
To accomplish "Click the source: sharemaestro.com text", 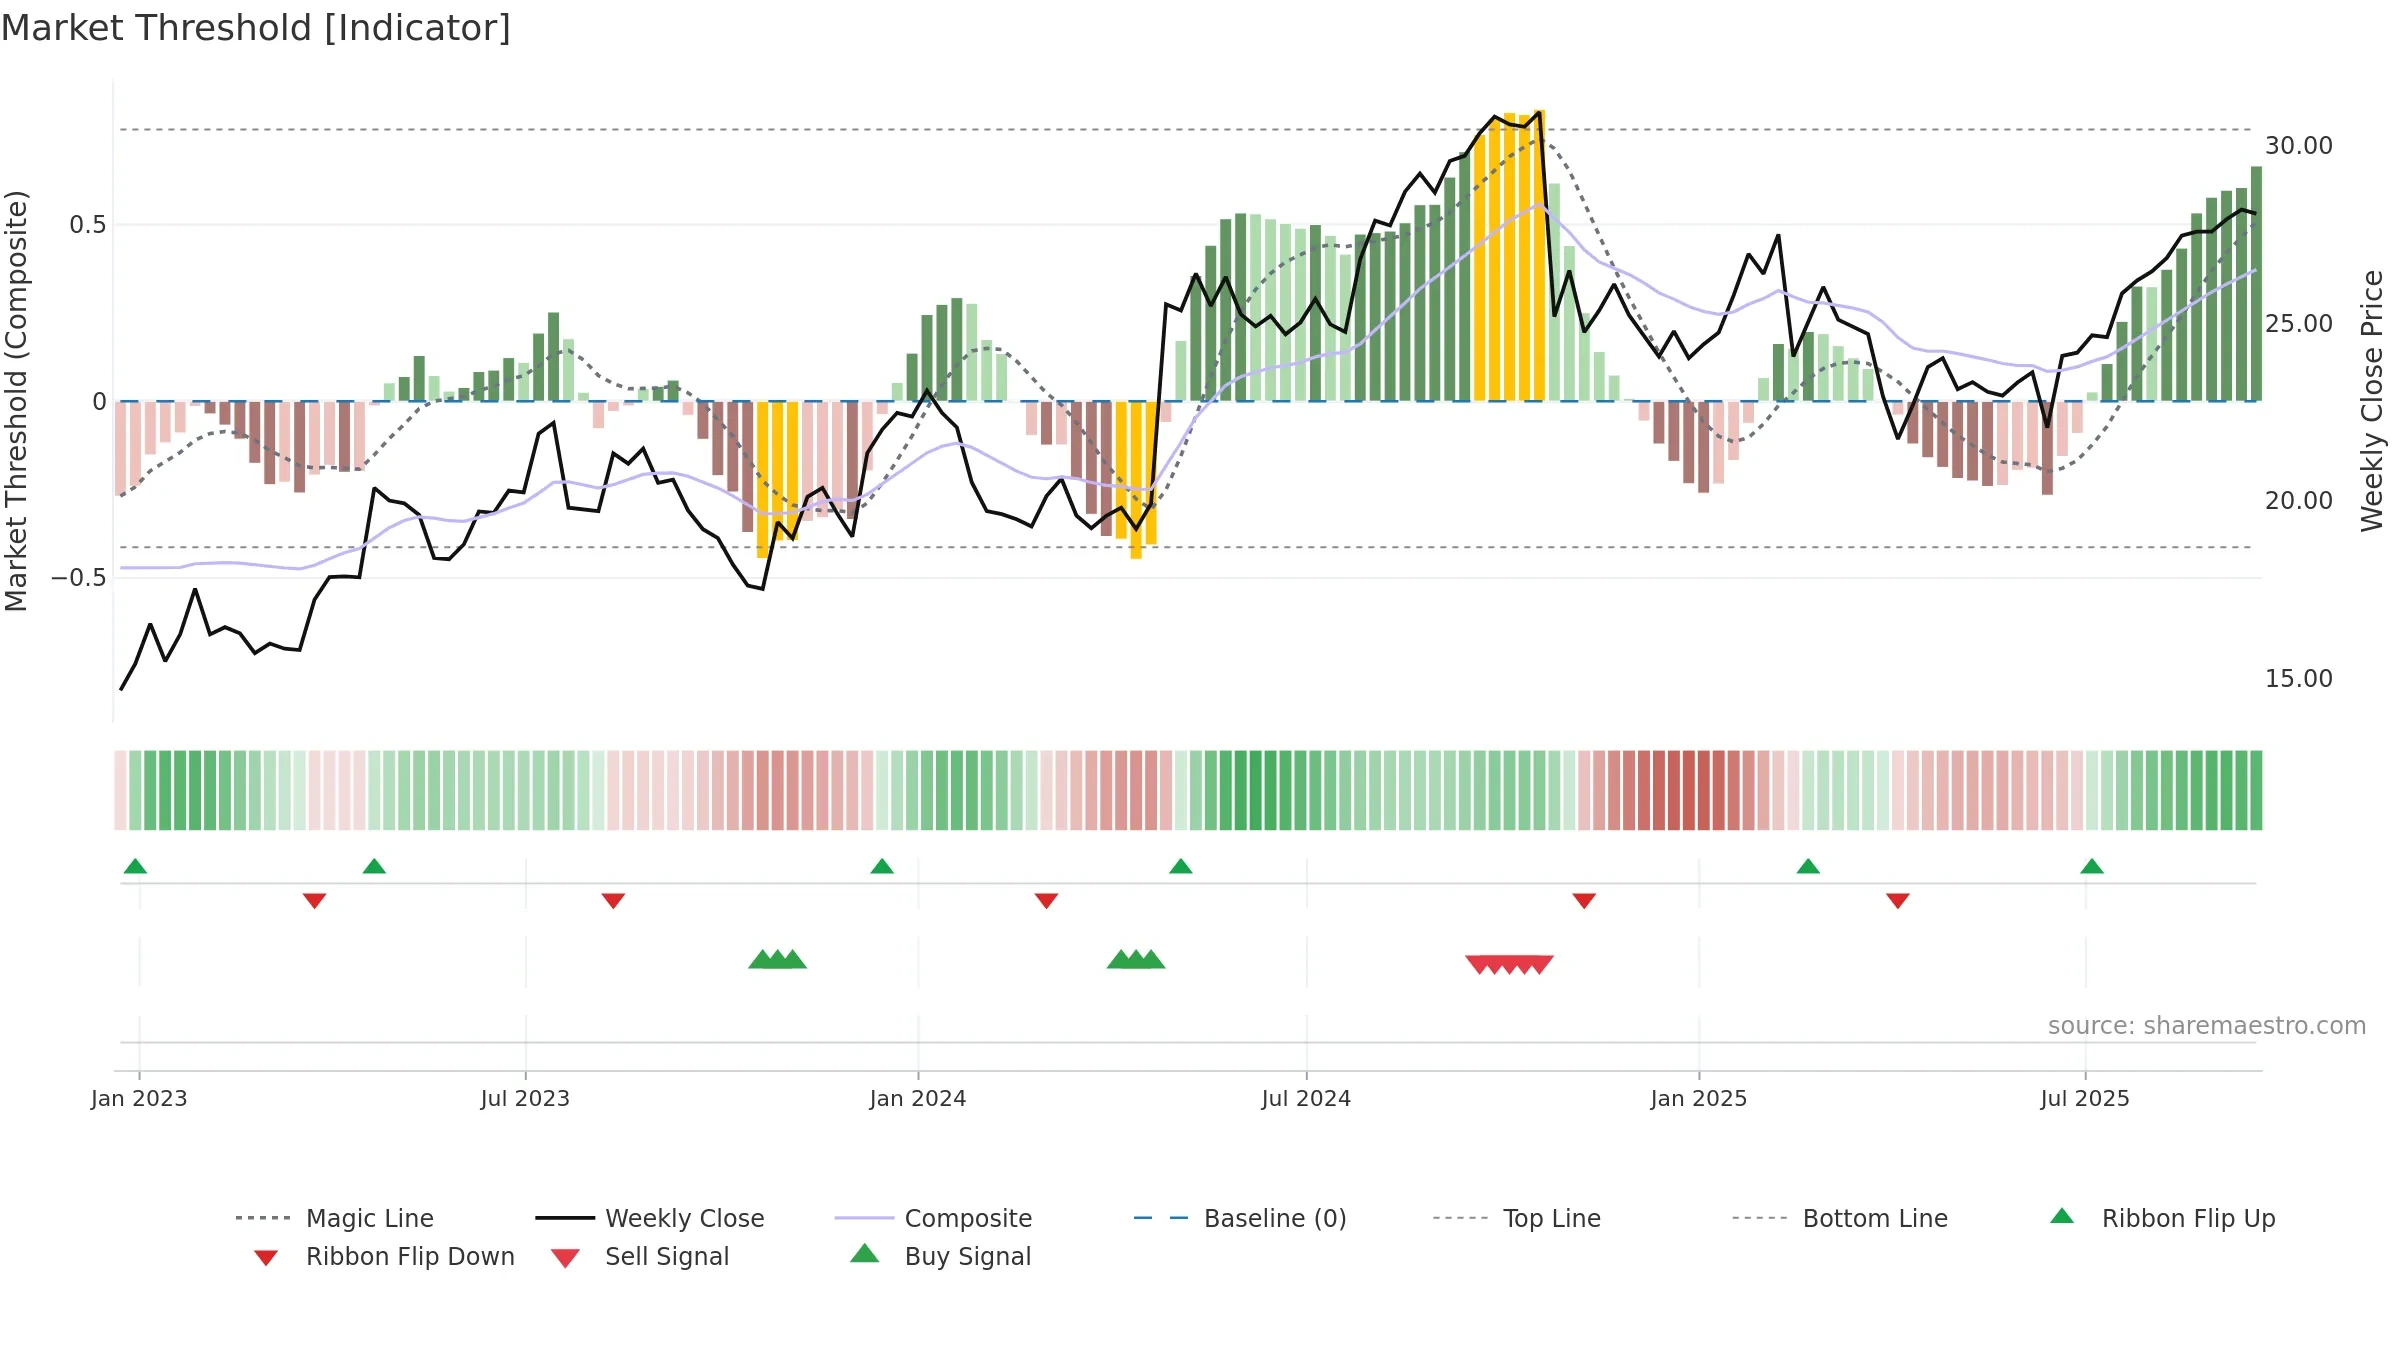I will (x=2207, y=1026).
